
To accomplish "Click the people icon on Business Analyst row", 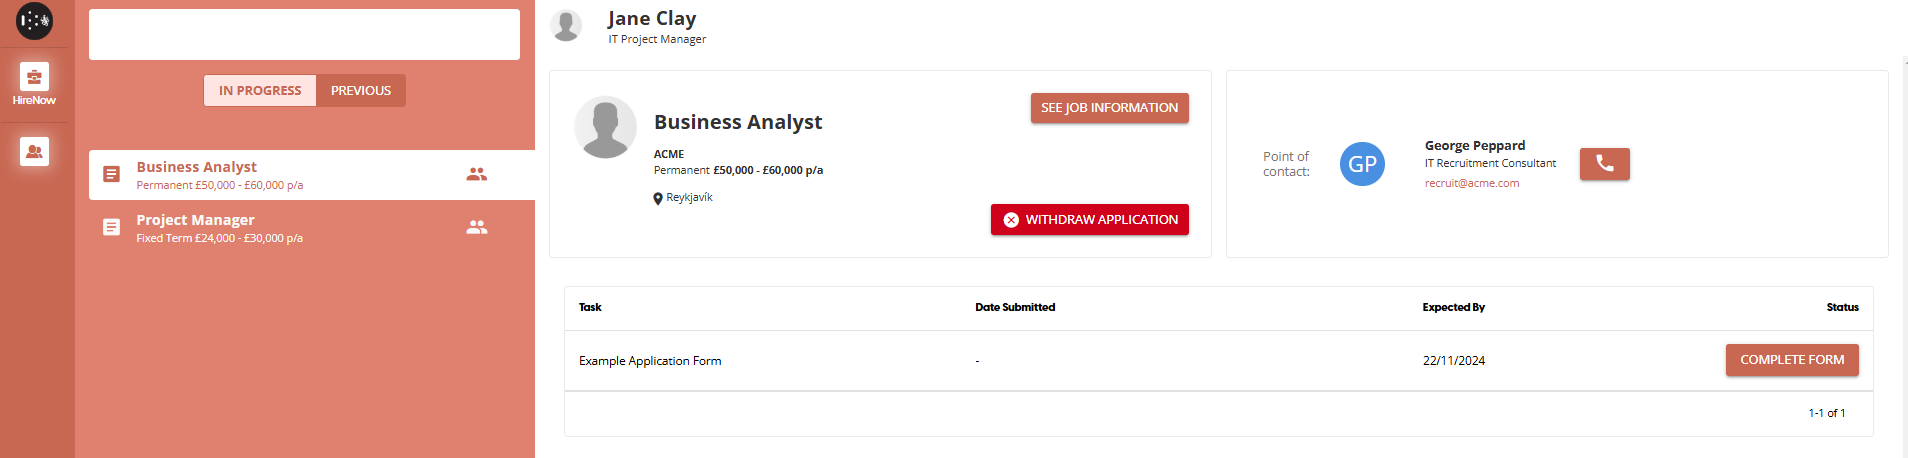I will tap(477, 174).
